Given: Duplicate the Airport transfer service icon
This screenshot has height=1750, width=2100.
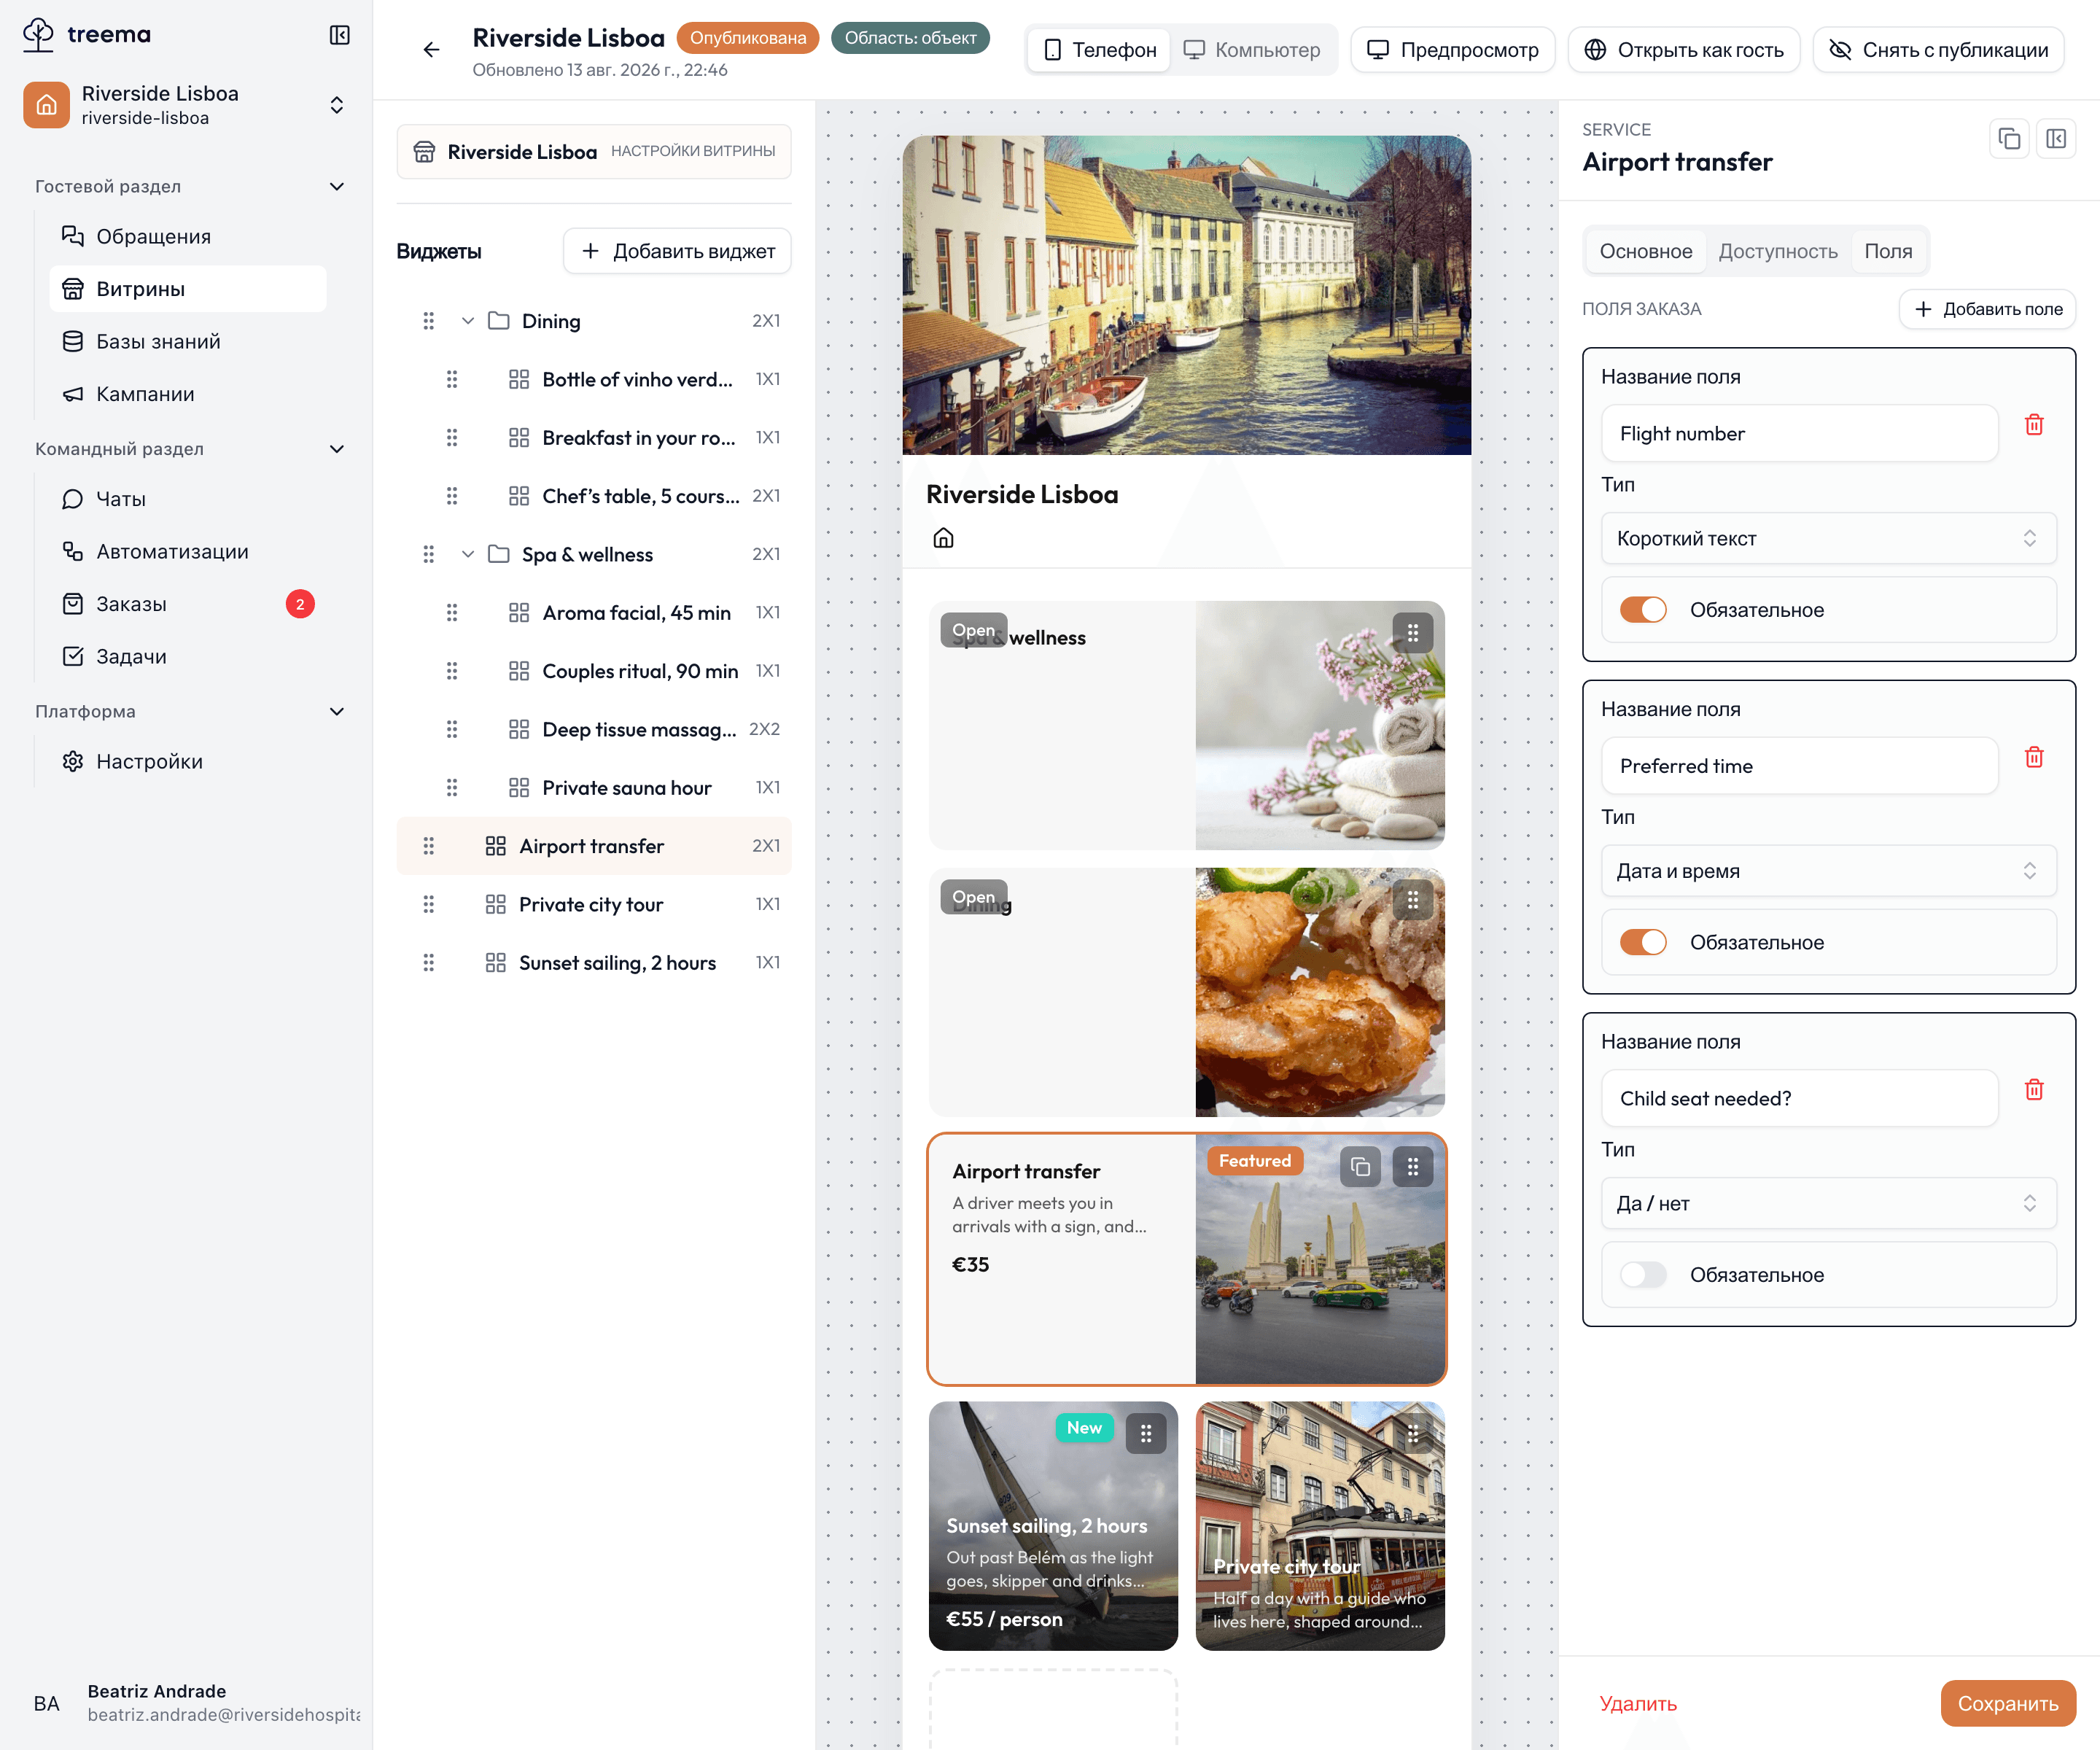Looking at the screenshot, I should (2009, 139).
